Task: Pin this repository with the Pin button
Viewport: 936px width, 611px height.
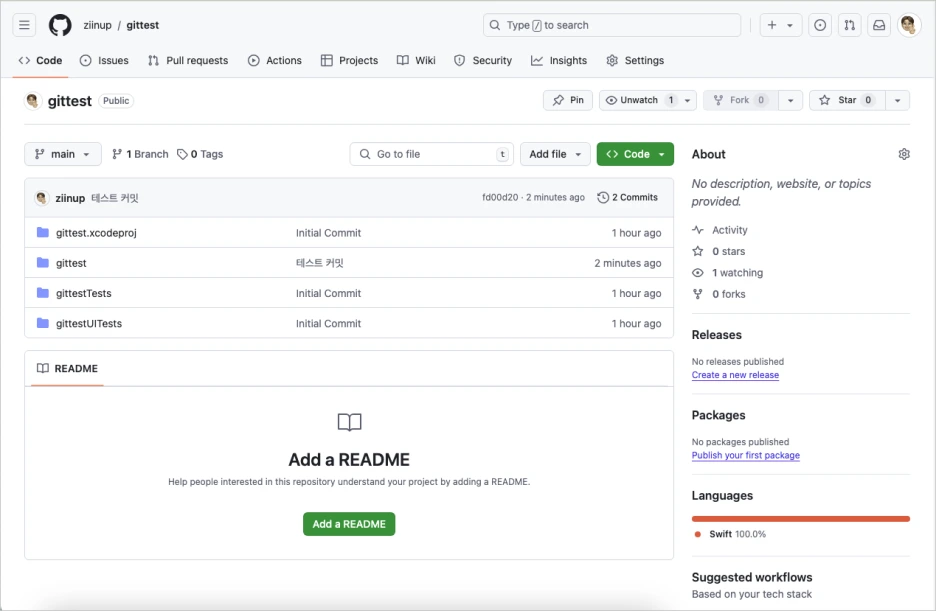Action: pos(568,100)
